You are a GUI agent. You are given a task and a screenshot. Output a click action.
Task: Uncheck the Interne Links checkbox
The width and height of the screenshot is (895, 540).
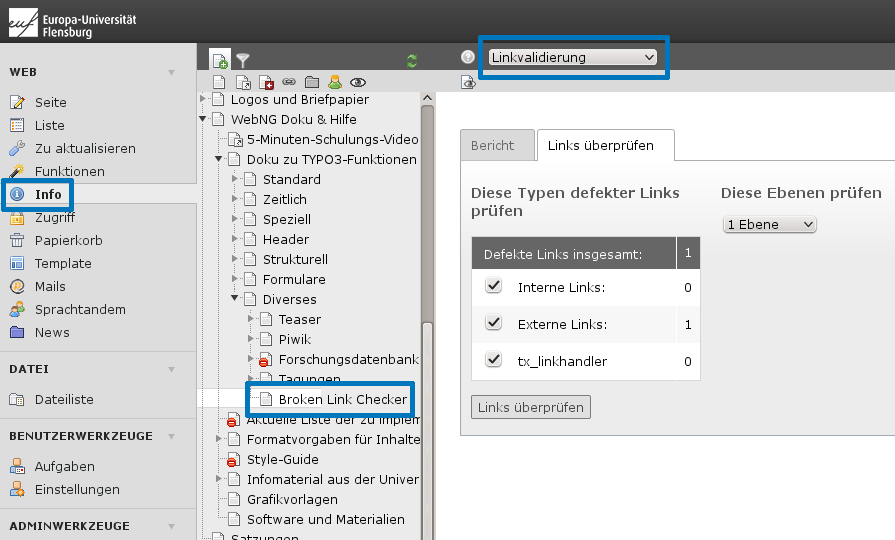(493, 287)
